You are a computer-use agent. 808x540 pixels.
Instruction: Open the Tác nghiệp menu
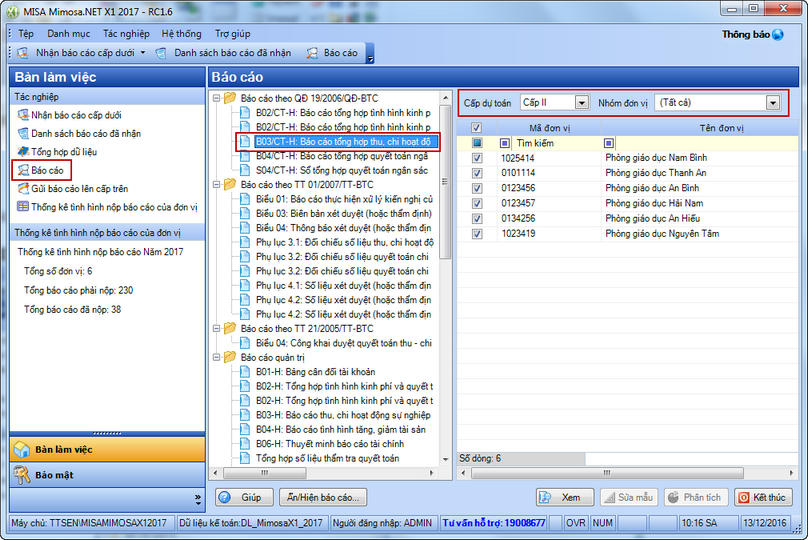click(x=126, y=33)
